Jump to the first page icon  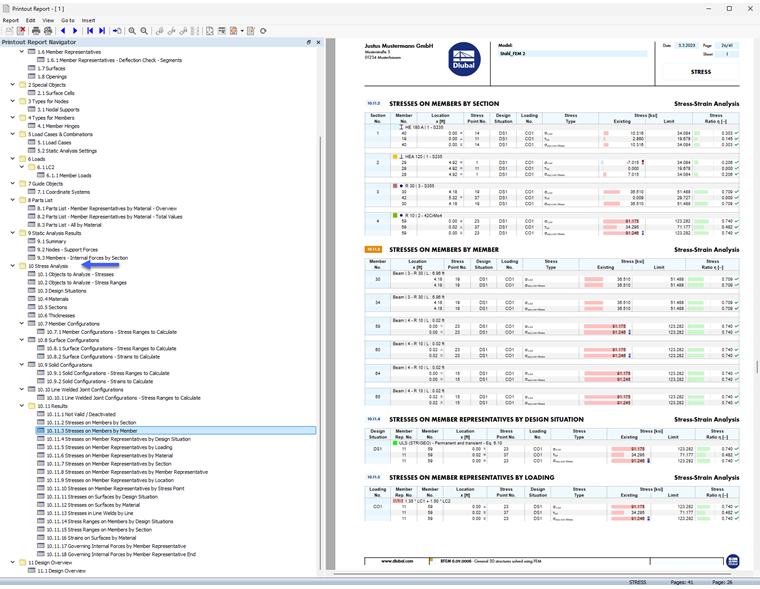[x=90, y=31]
